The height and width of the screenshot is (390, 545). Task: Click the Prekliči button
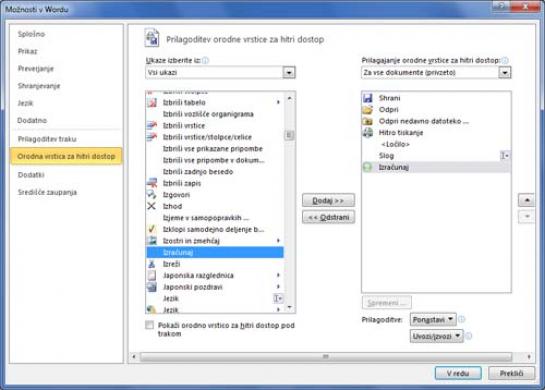511,373
